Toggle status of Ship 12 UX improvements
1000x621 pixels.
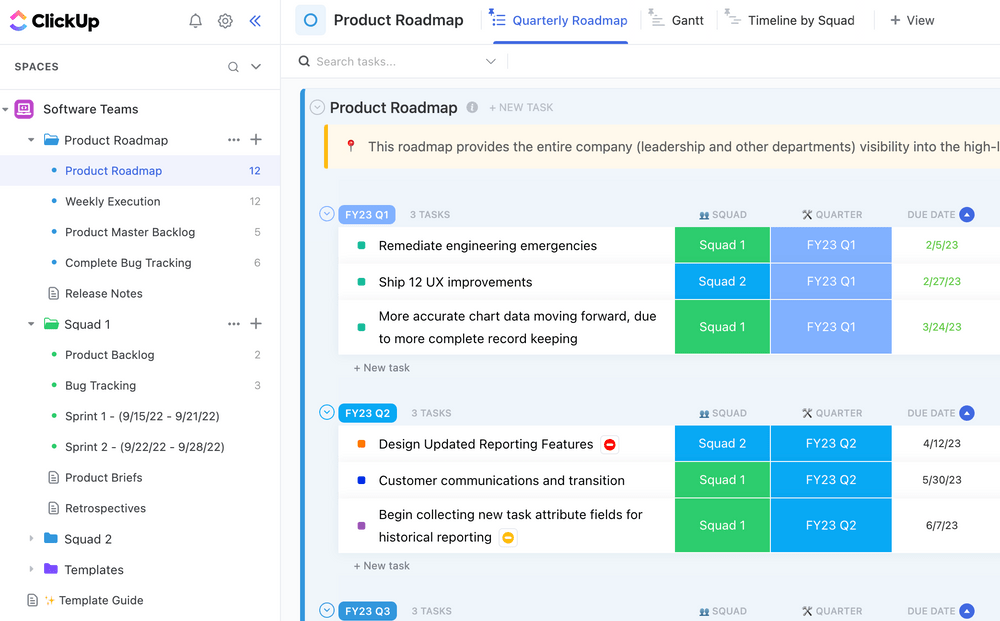[x=362, y=282]
